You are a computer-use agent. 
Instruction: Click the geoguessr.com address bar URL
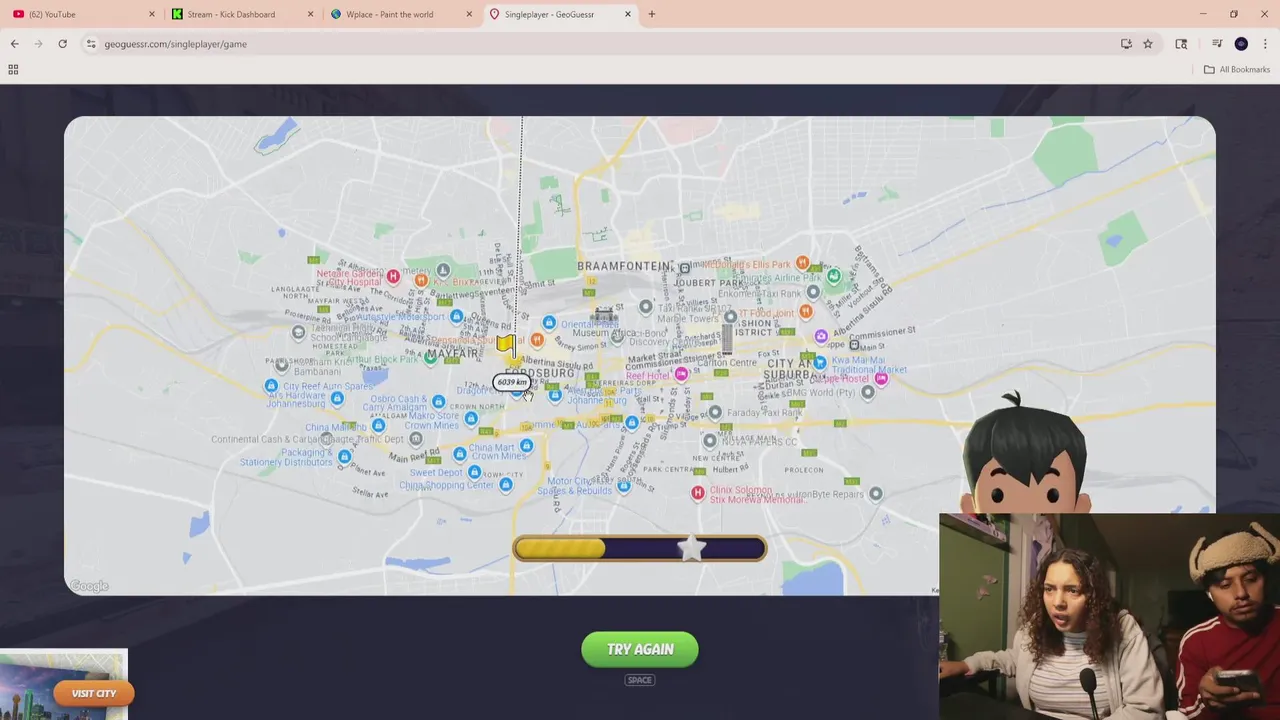click(176, 44)
